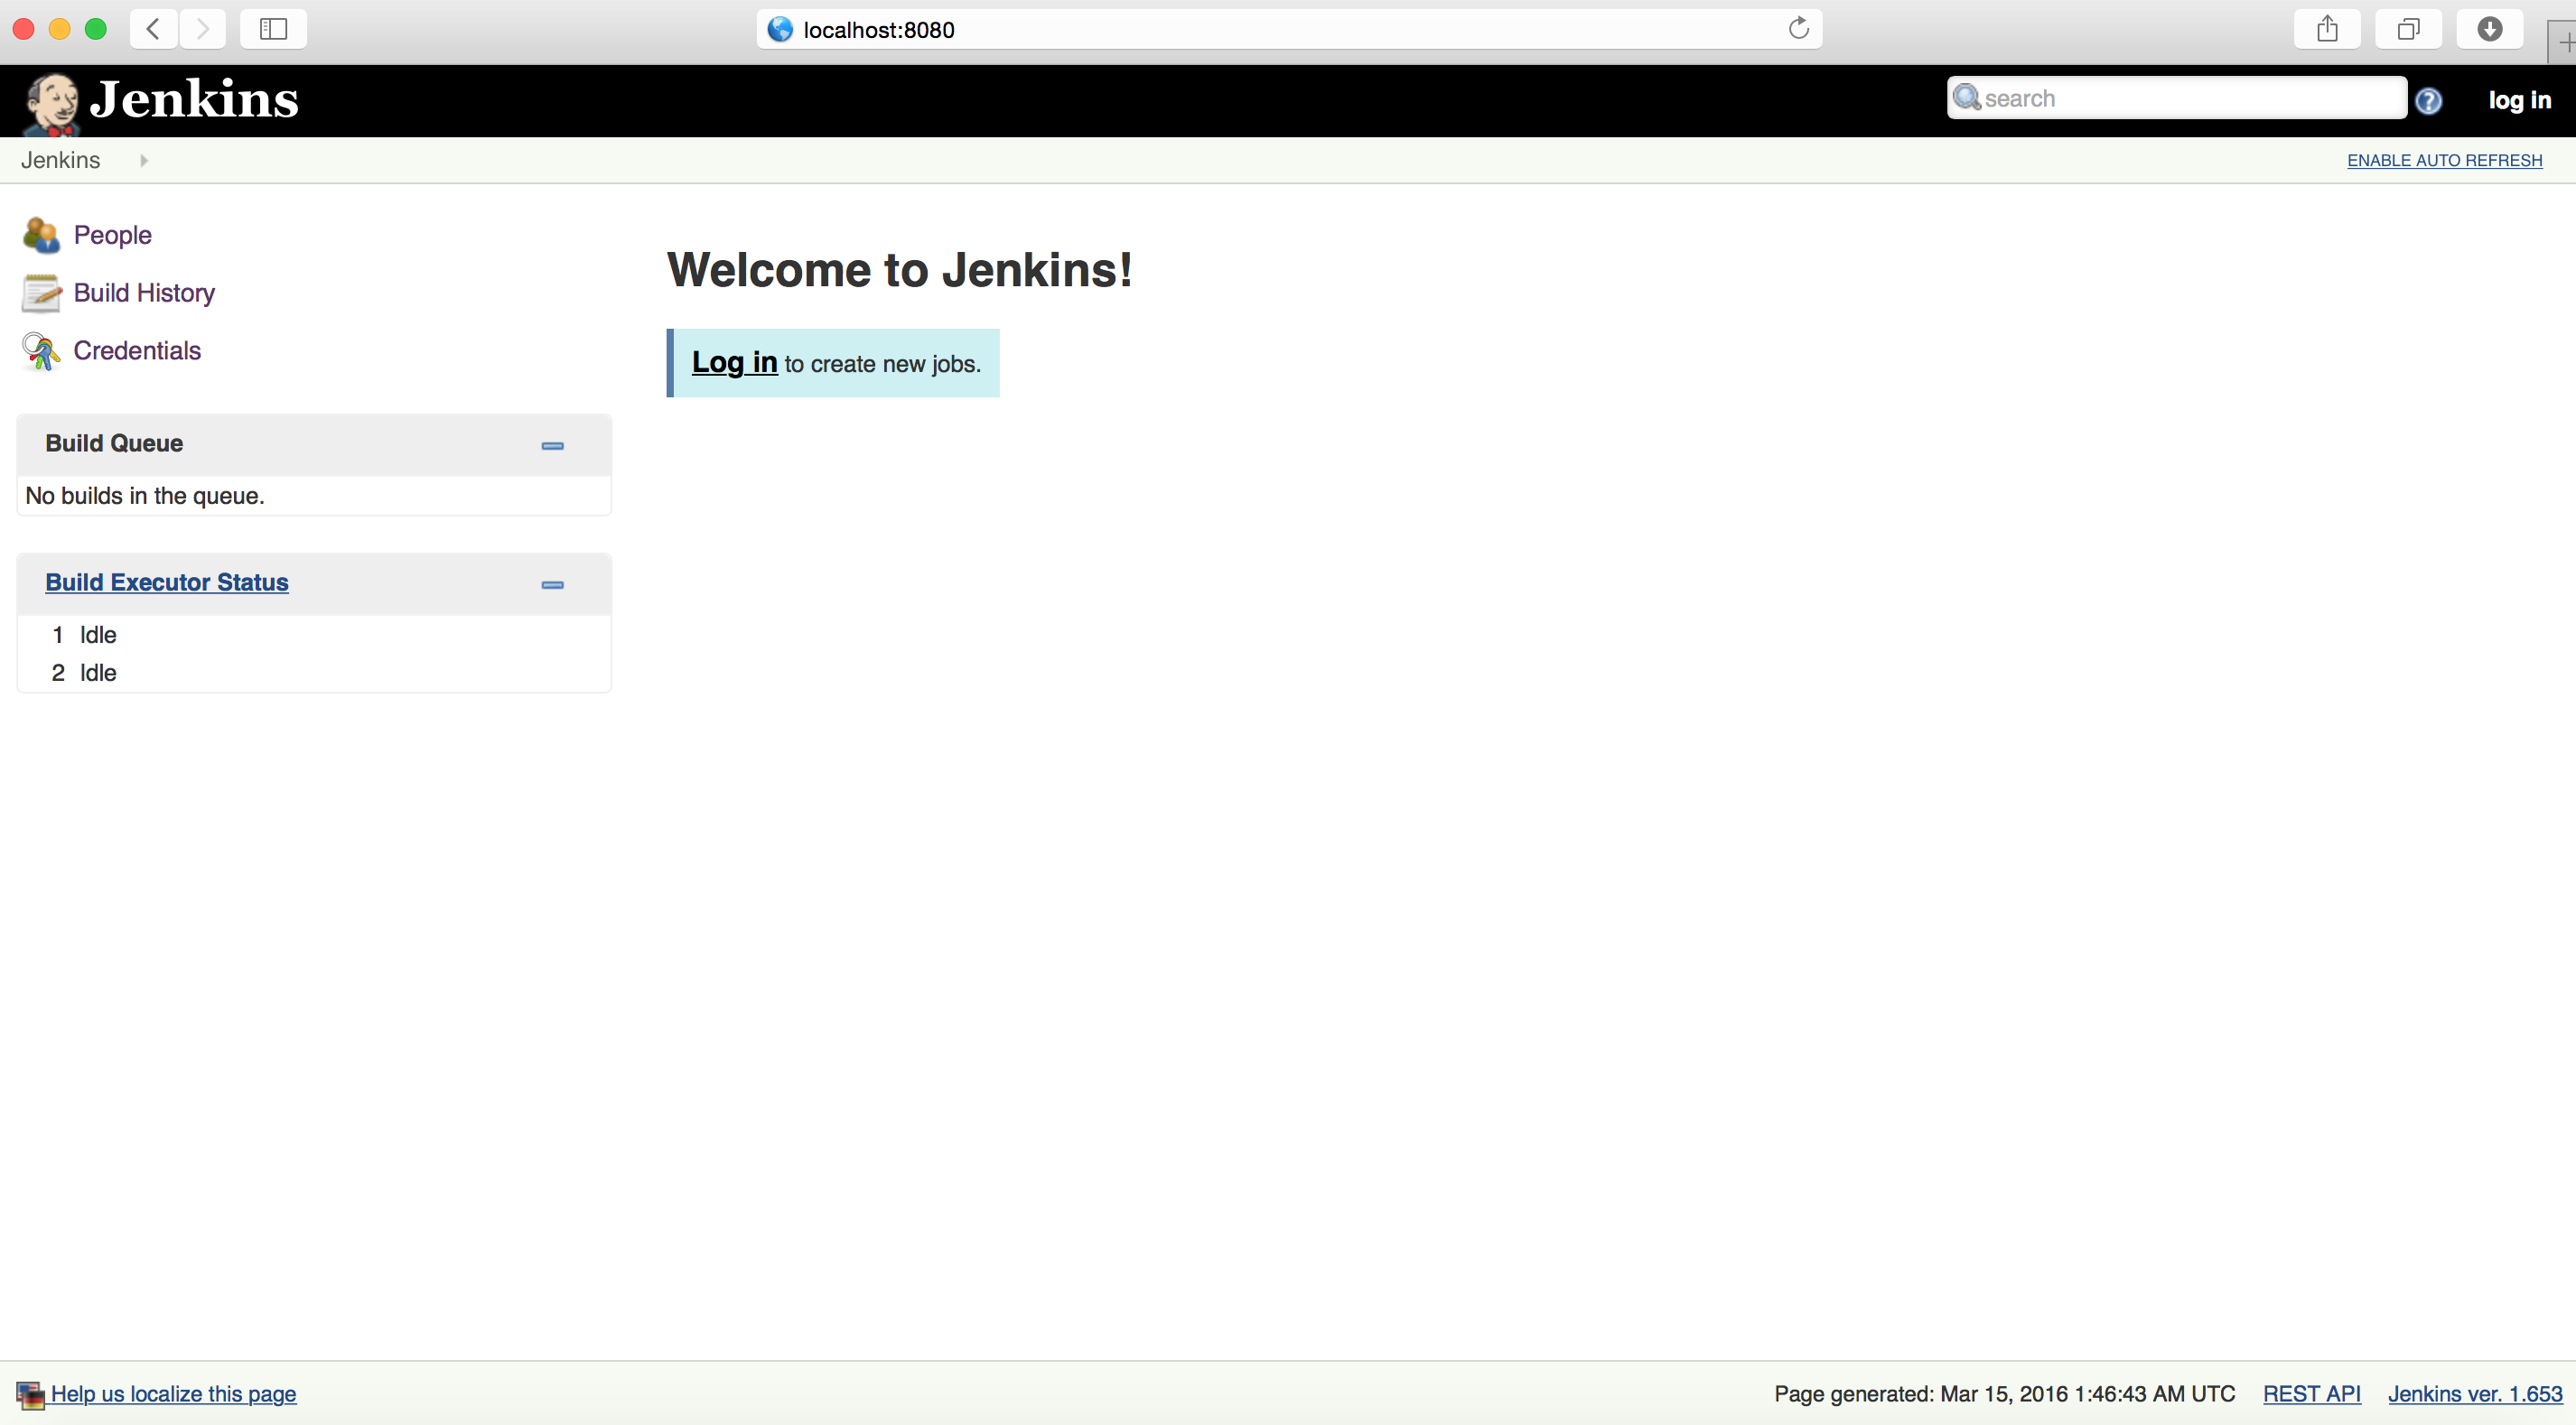2576x1425 pixels.
Task: Click 'No builds in the queue.' text
Action: (x=145, y=496)
